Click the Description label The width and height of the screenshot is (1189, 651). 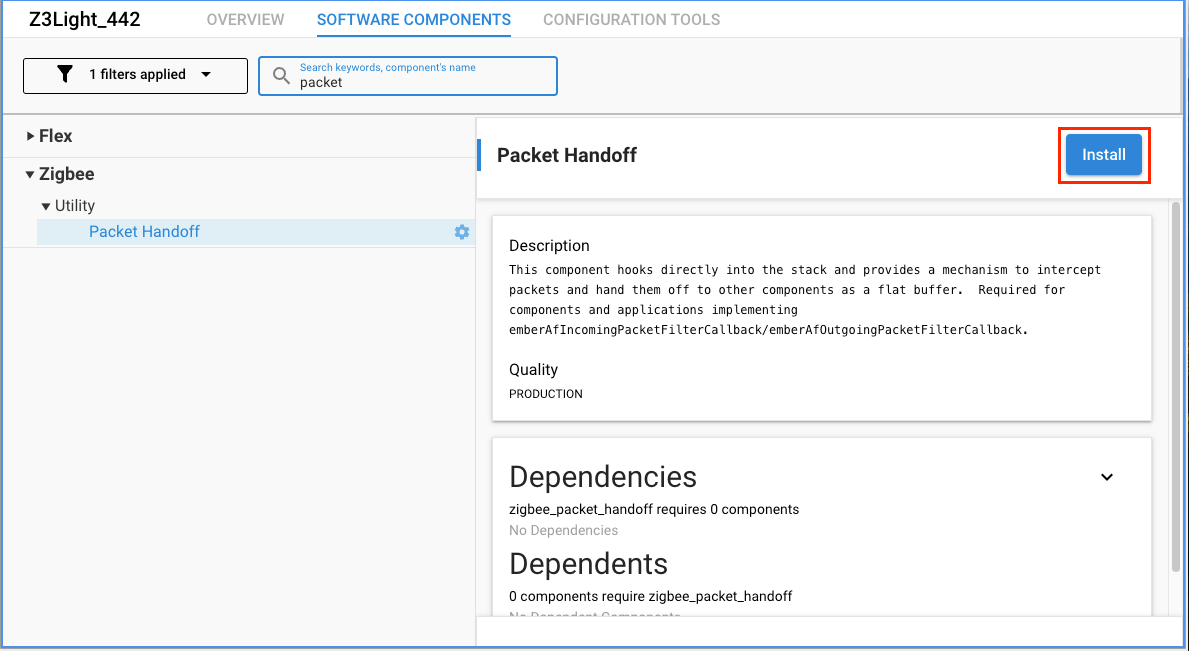549,246
